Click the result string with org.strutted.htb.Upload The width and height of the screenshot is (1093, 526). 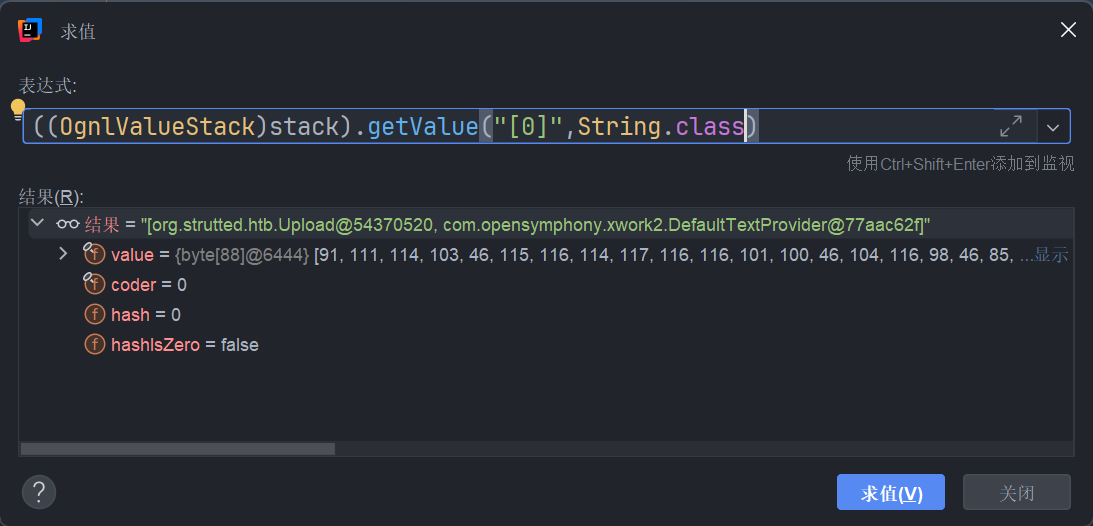click(536, 224)
